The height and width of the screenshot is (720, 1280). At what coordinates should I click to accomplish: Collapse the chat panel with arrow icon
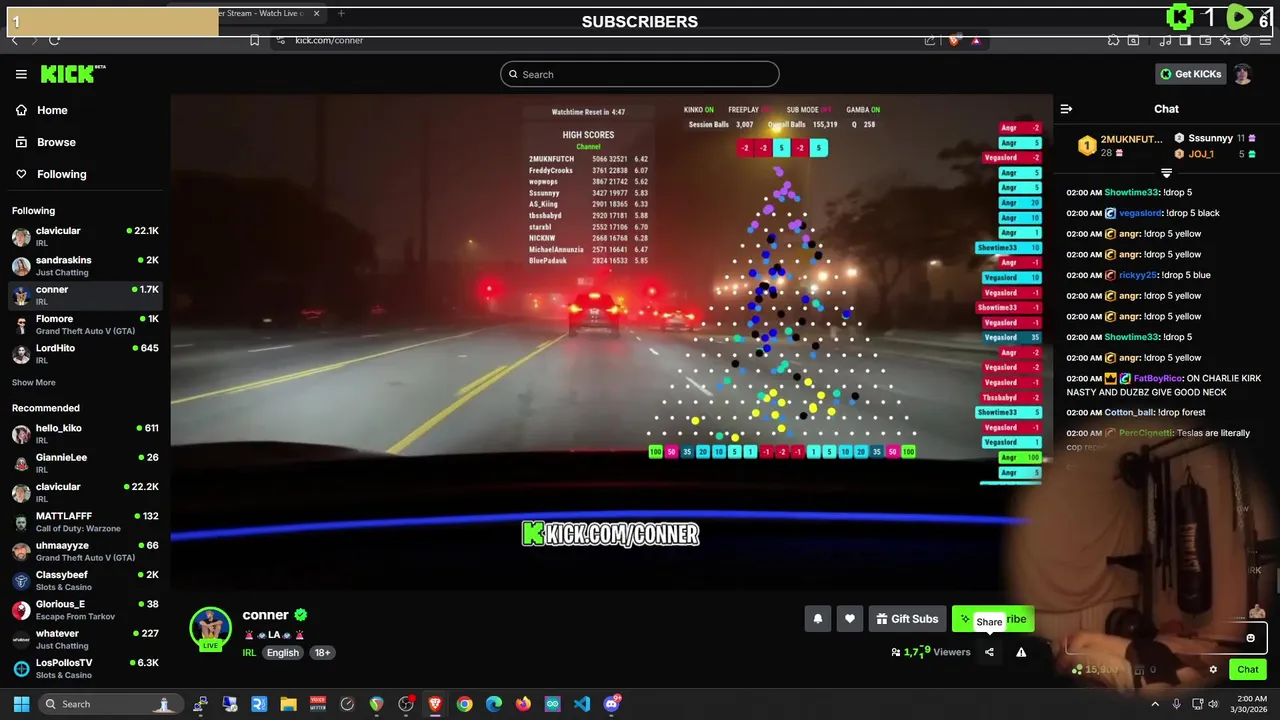click(x=1066, y=109)
